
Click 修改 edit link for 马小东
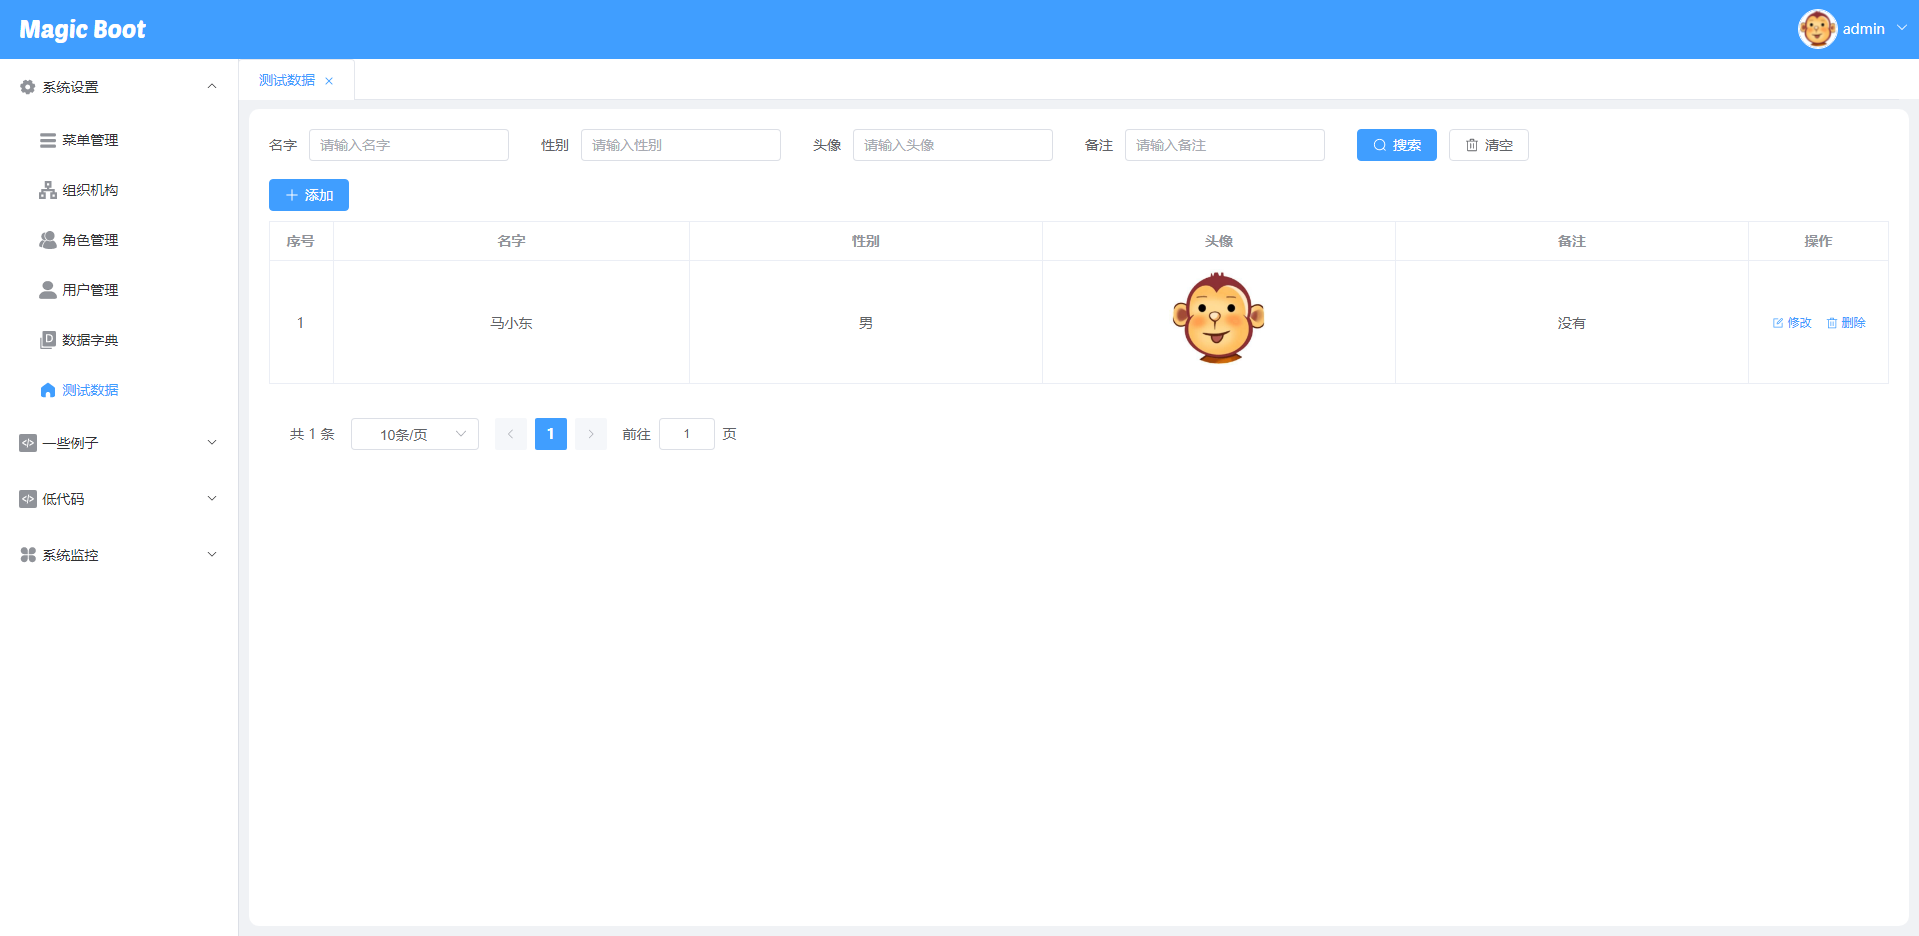pos(1792,323)
